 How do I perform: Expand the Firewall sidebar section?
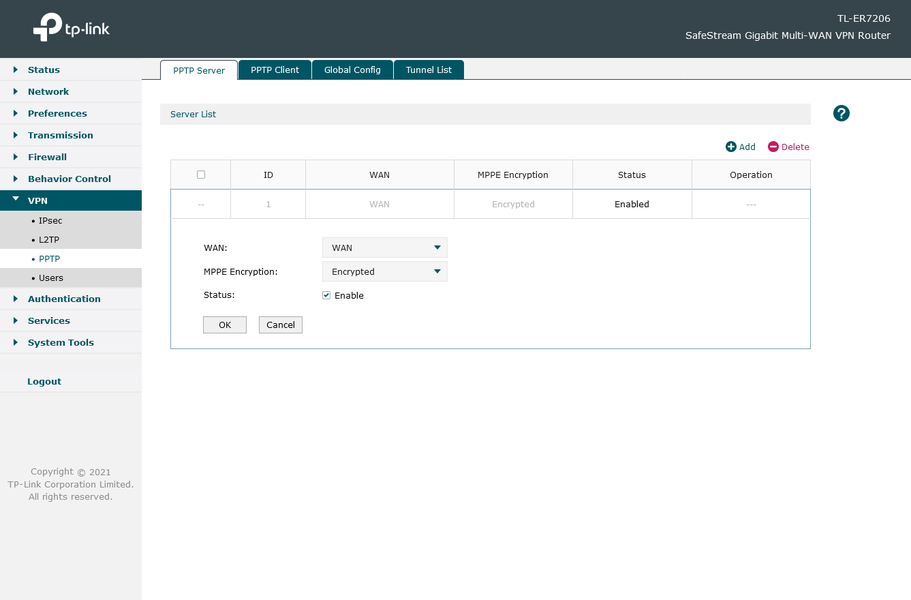click(71, 157)
